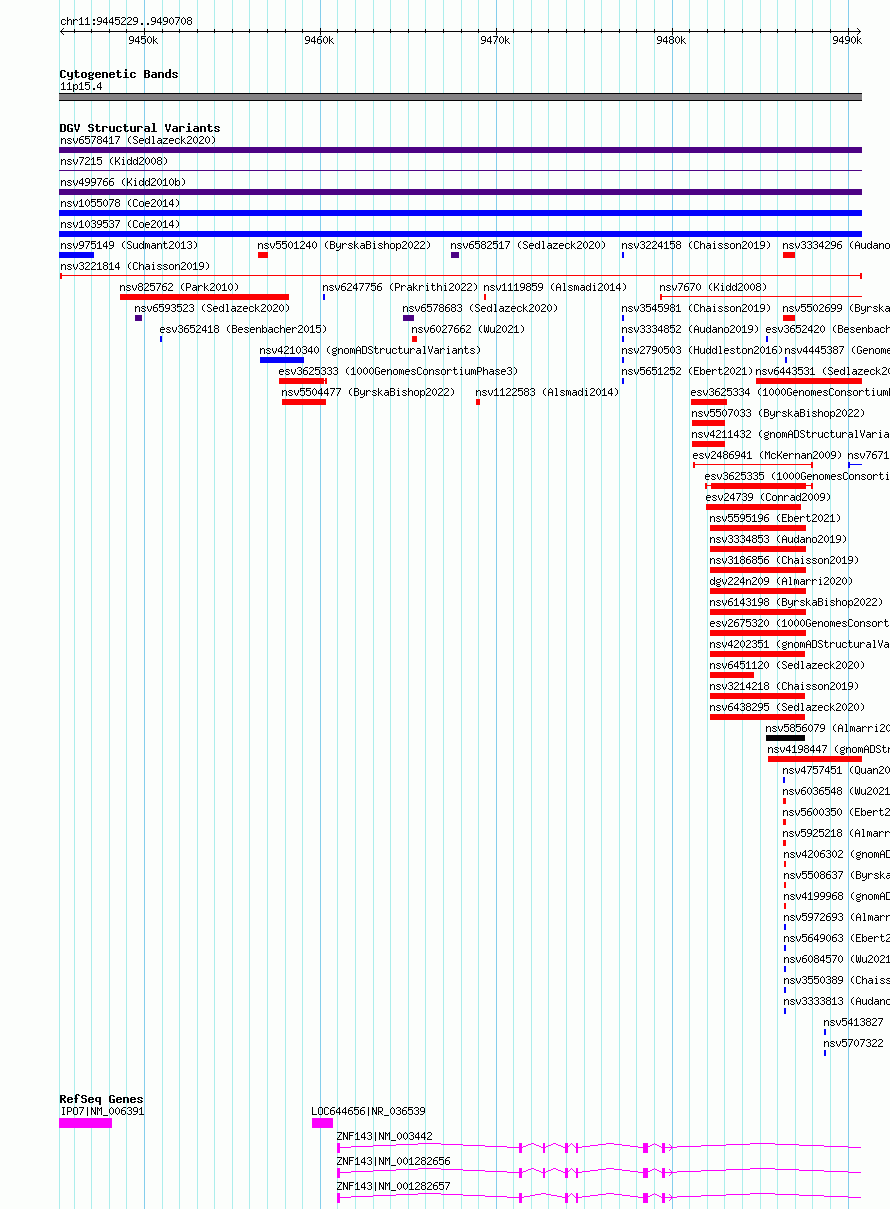
Task: Click the nsv3545981 Chaisson2019 label
Action: pyautogui.click(x=696, y=308)
